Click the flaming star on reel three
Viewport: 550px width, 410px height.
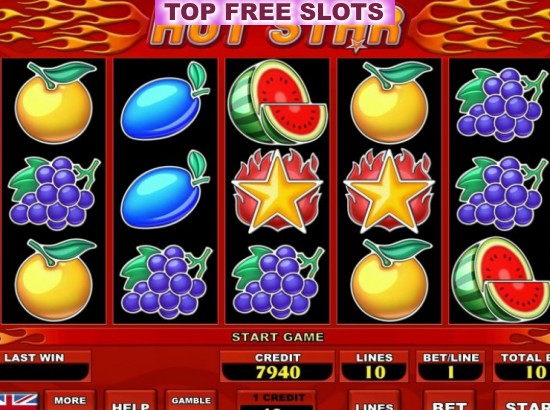click(277, 191)
